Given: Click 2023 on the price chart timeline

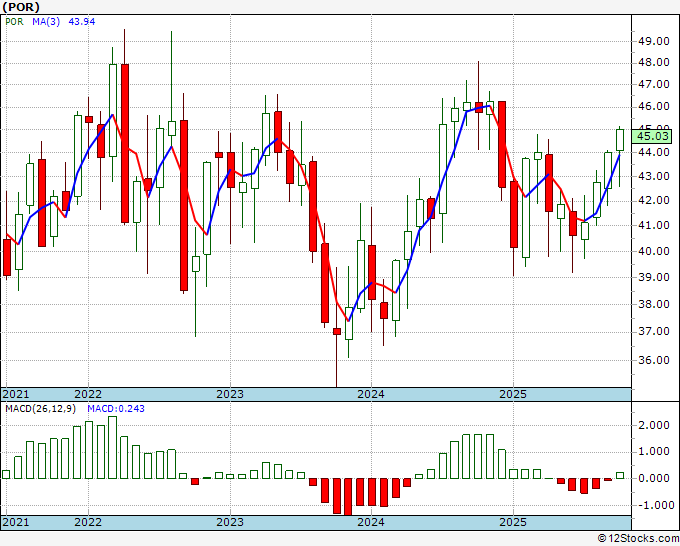Looking at the screenshot, I should [x=230, y=394].
